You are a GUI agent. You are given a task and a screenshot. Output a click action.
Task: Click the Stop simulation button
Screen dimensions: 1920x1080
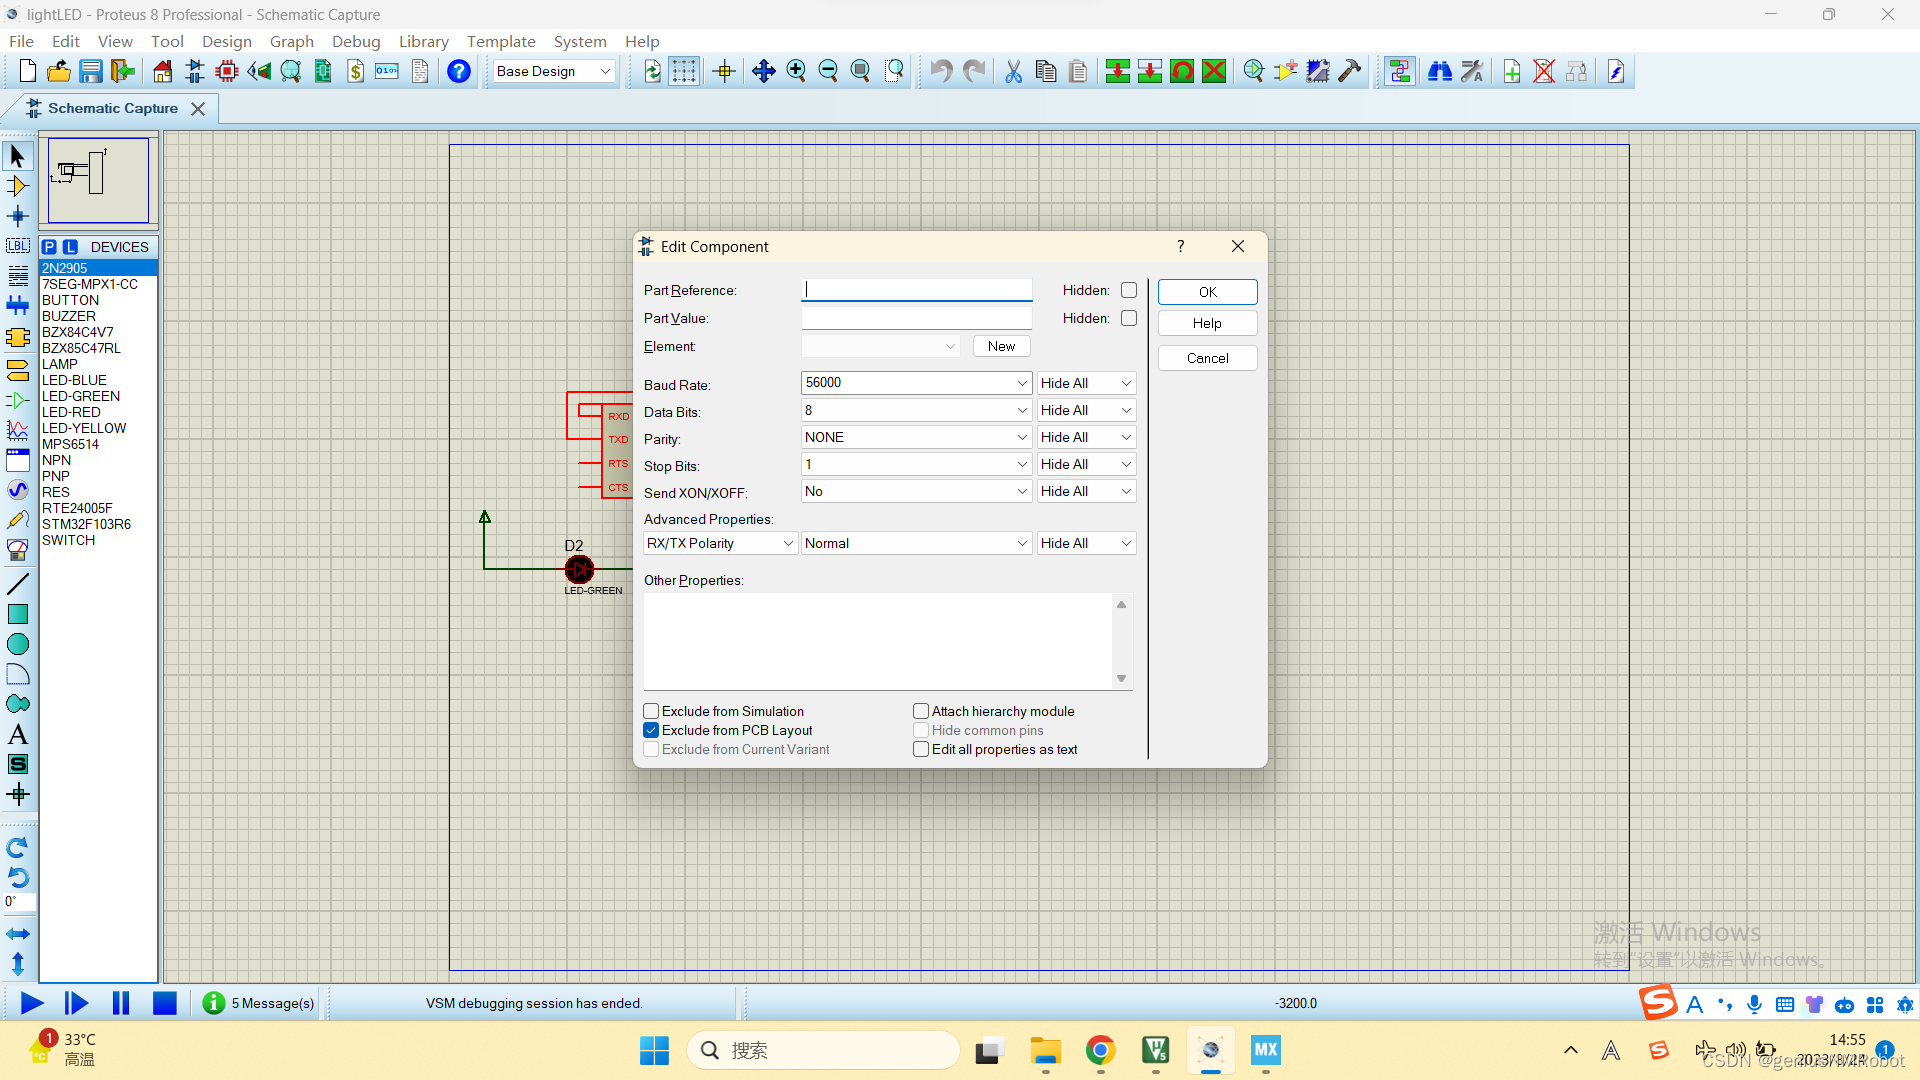[164, 1004]
